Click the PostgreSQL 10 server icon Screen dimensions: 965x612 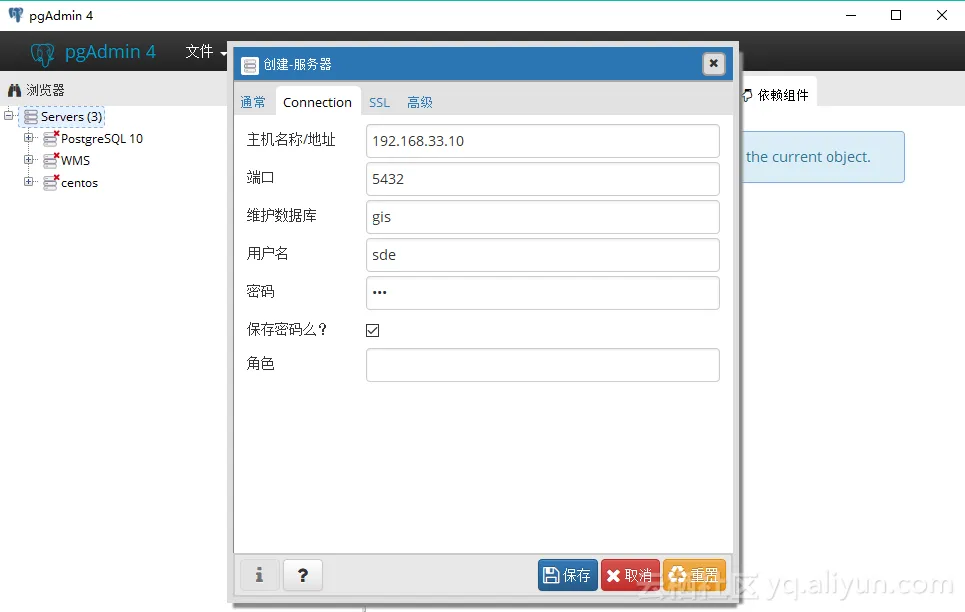tap(51, 138)
